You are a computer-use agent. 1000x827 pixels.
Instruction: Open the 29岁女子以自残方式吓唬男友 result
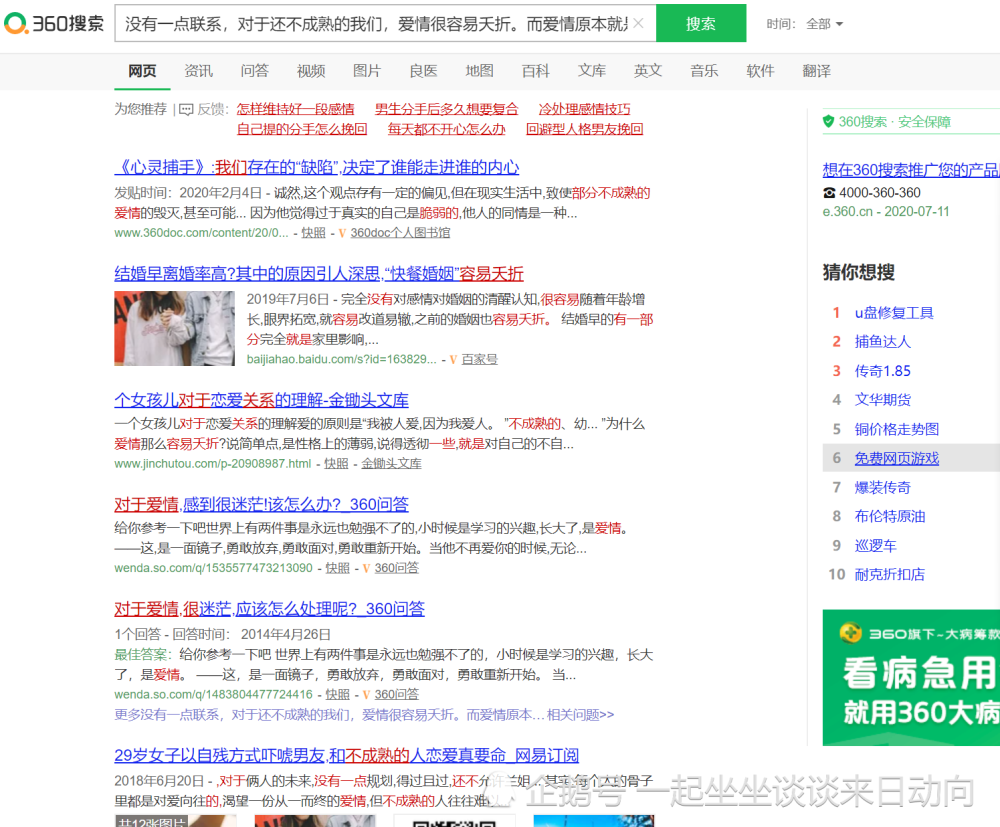click(346, 756)
